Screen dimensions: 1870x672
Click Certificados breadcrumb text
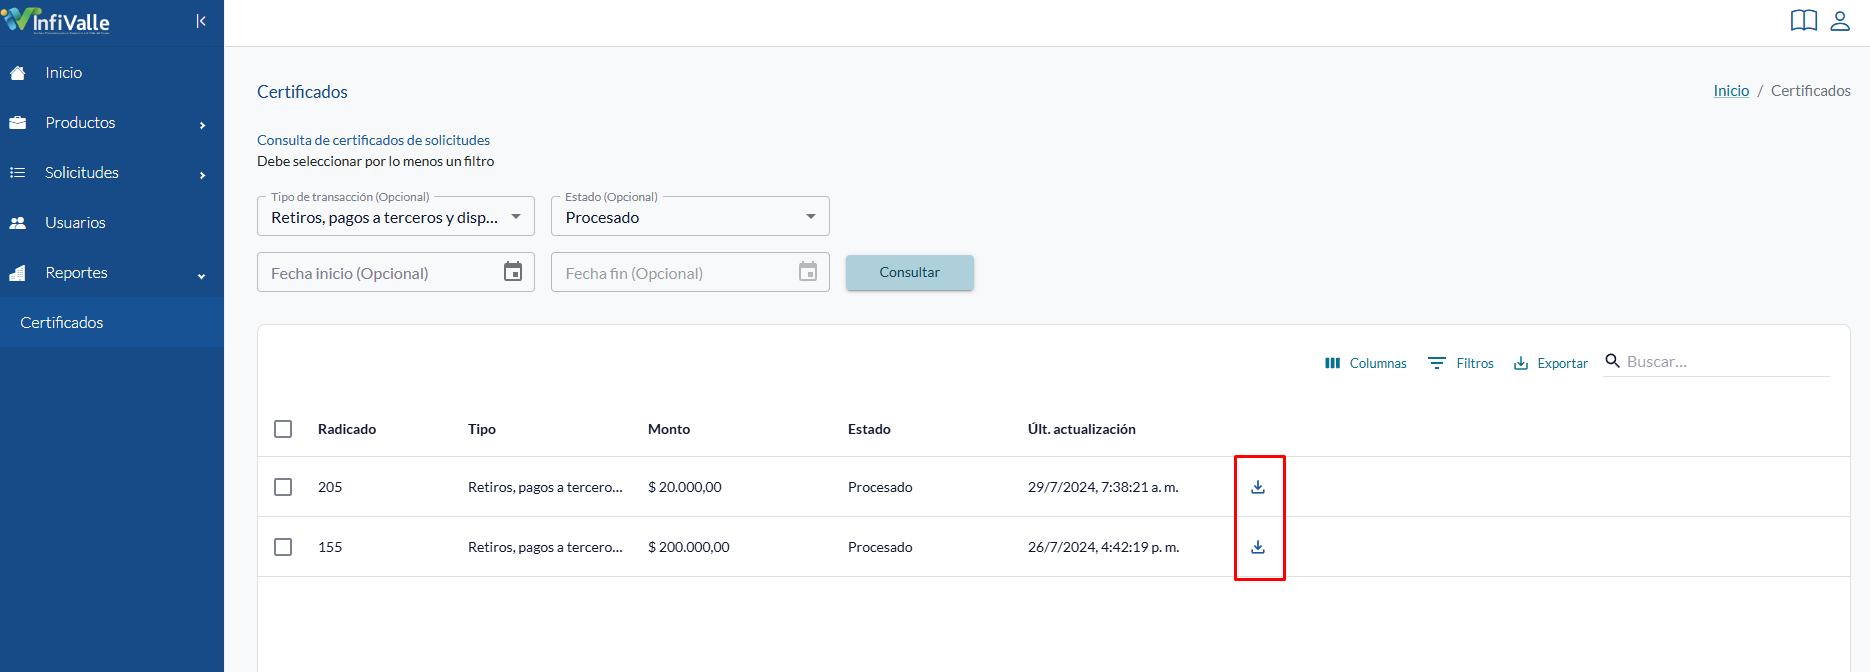pyautogui.click(x=1811, y=91)
